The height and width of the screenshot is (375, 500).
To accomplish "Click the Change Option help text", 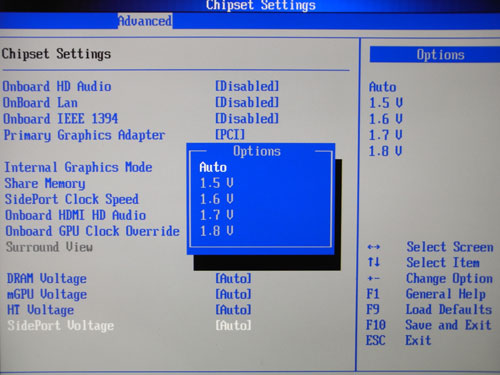I will tap(449, 279).
